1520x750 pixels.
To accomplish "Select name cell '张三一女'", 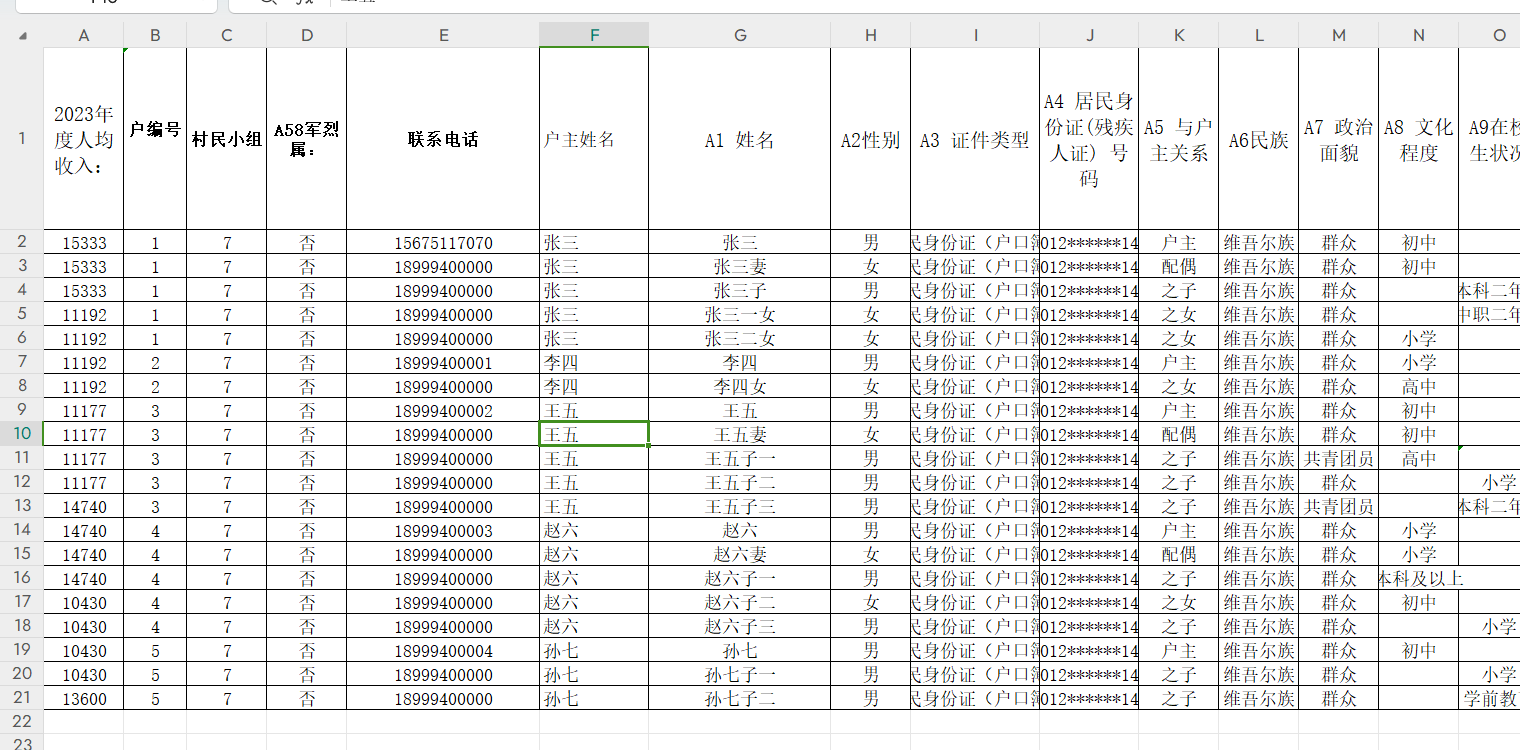I will [740, 314].
